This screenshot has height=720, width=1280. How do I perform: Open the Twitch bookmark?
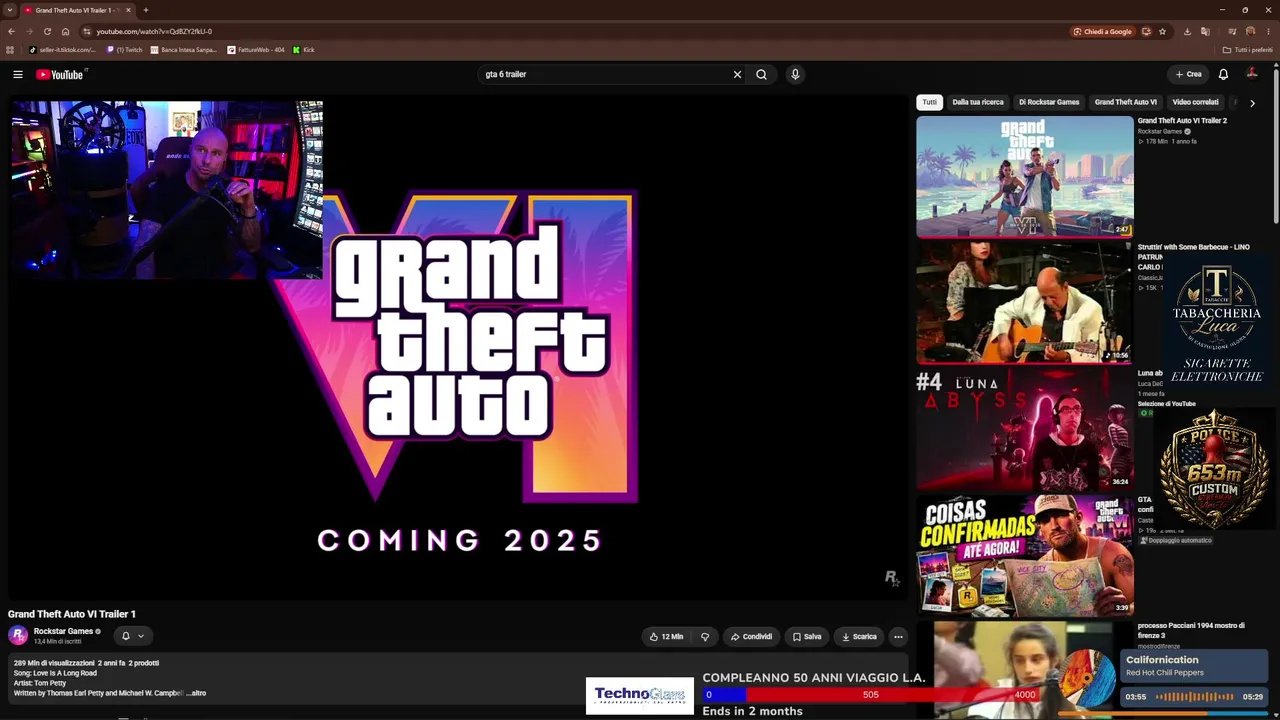point(125,50)
